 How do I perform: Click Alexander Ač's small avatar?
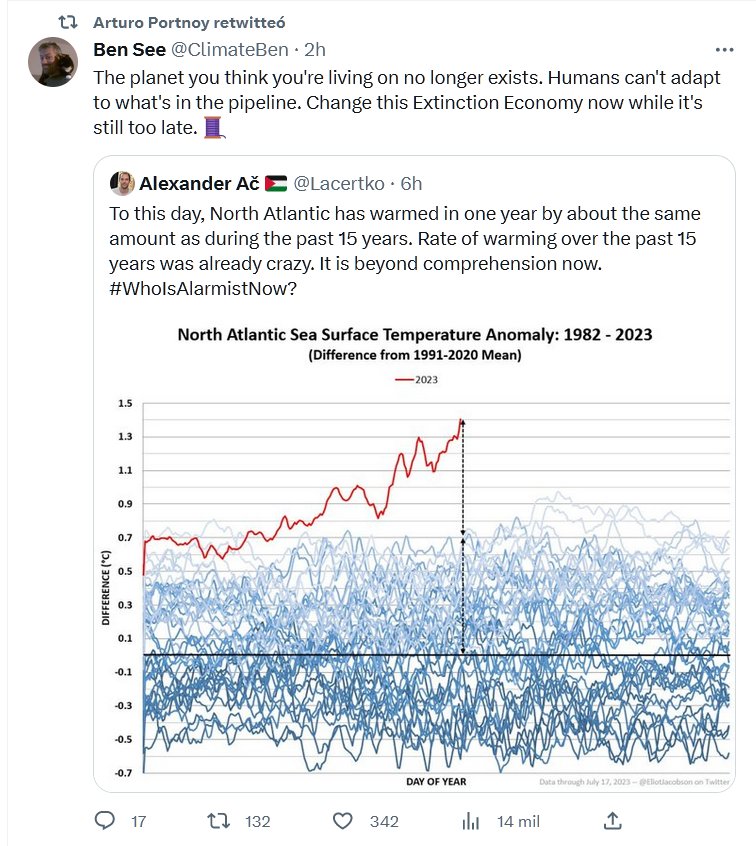pyautogui.click(x=122, y=183)
